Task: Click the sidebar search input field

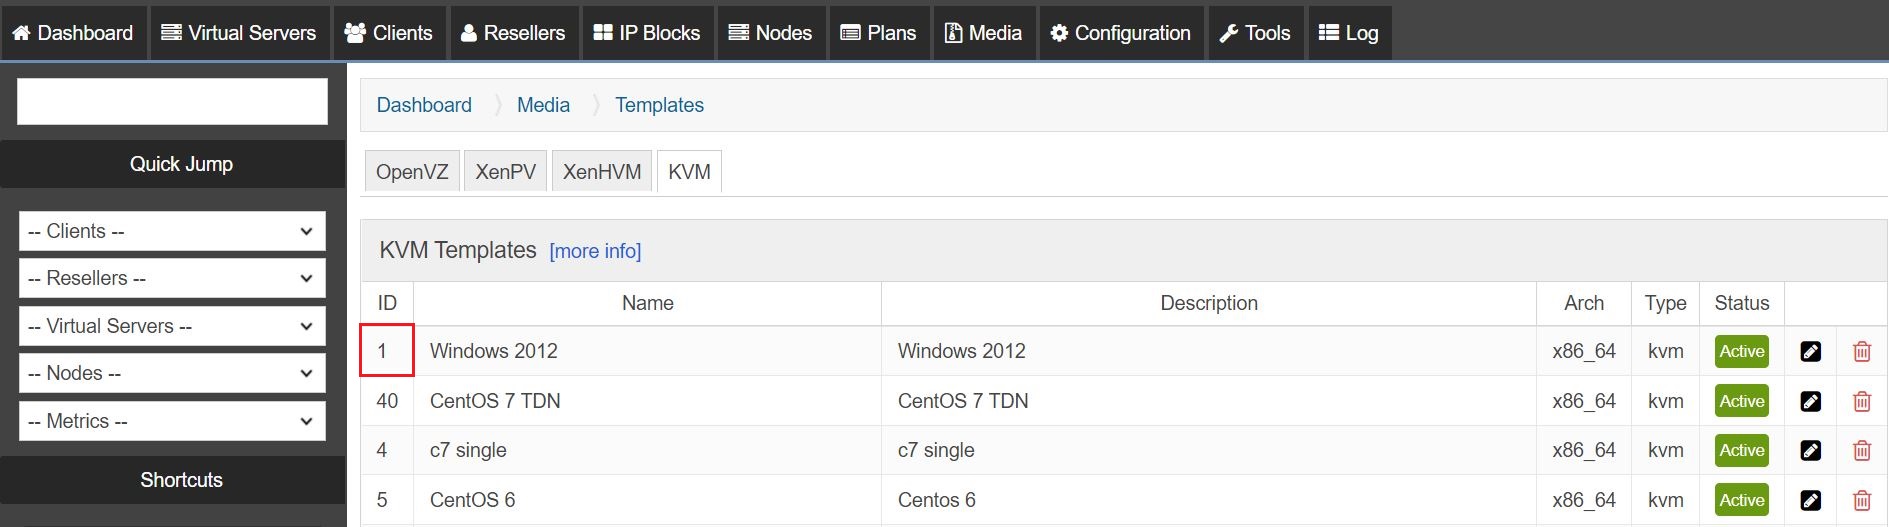Action: point(172,102)
